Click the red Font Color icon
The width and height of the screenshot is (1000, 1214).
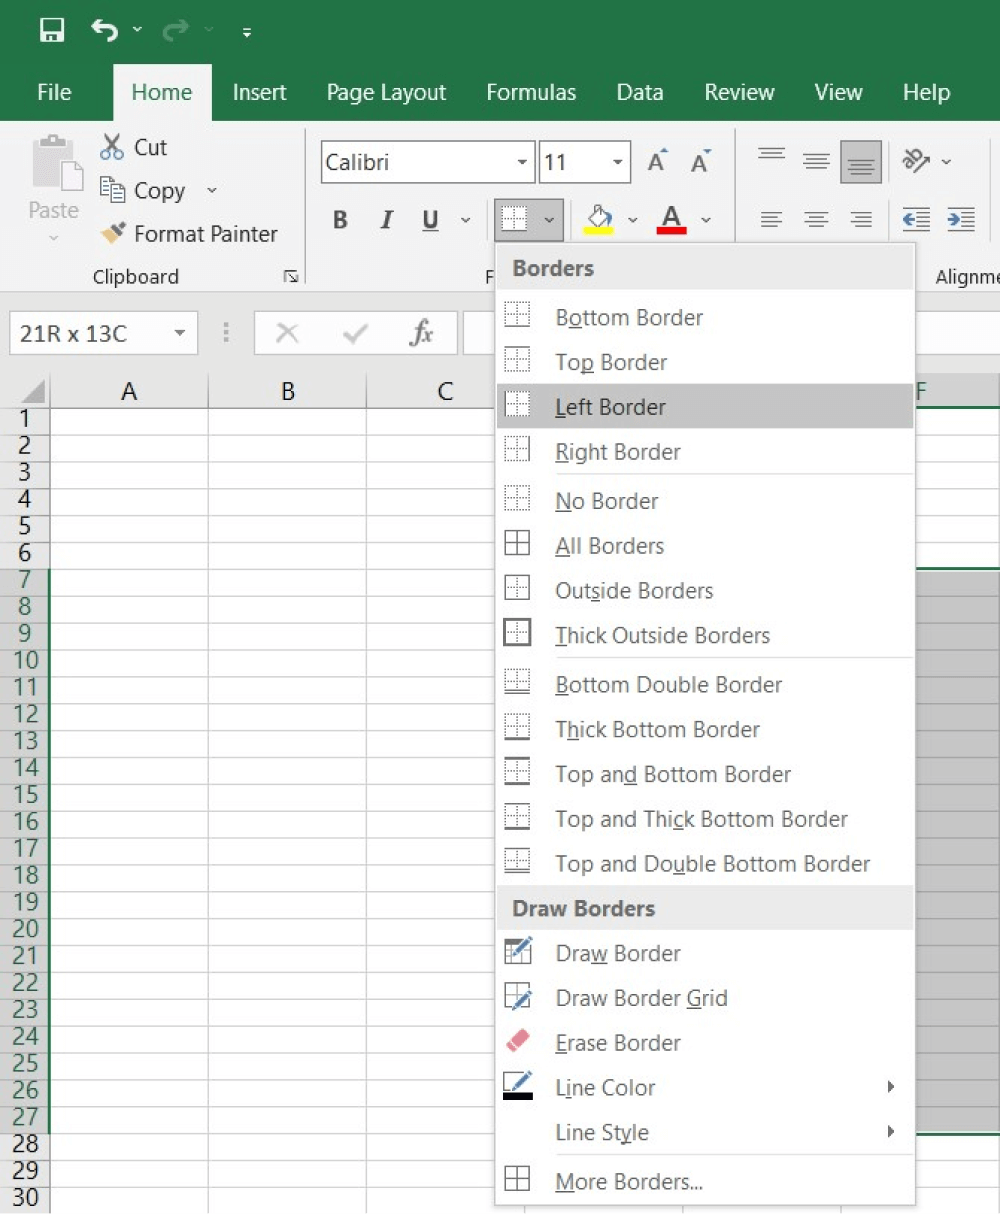coord(672,219)
